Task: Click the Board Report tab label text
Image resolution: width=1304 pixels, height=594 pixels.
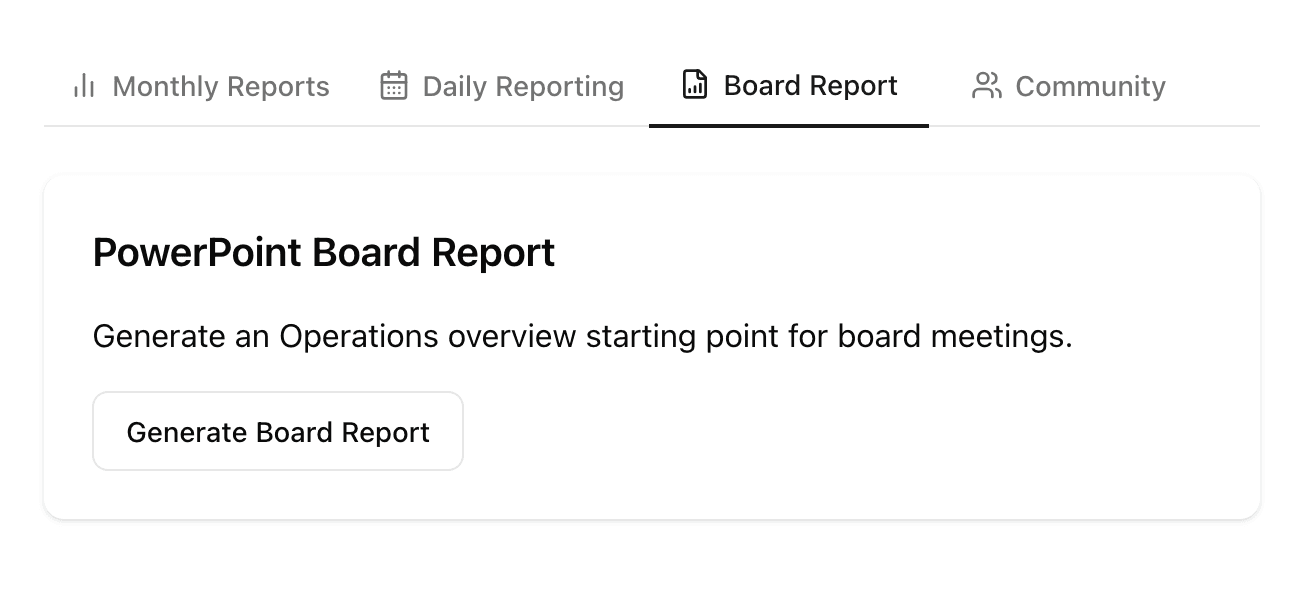Action: (x=809, y=86)
